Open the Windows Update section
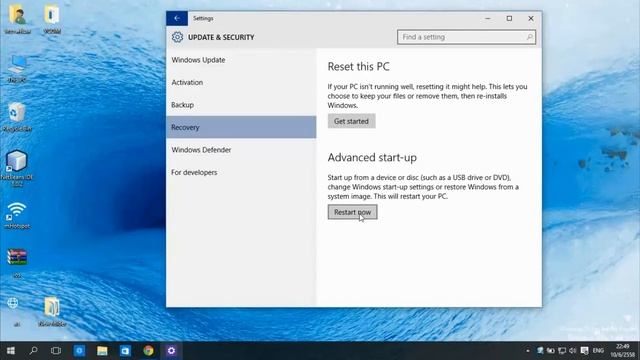 (241, 60)
